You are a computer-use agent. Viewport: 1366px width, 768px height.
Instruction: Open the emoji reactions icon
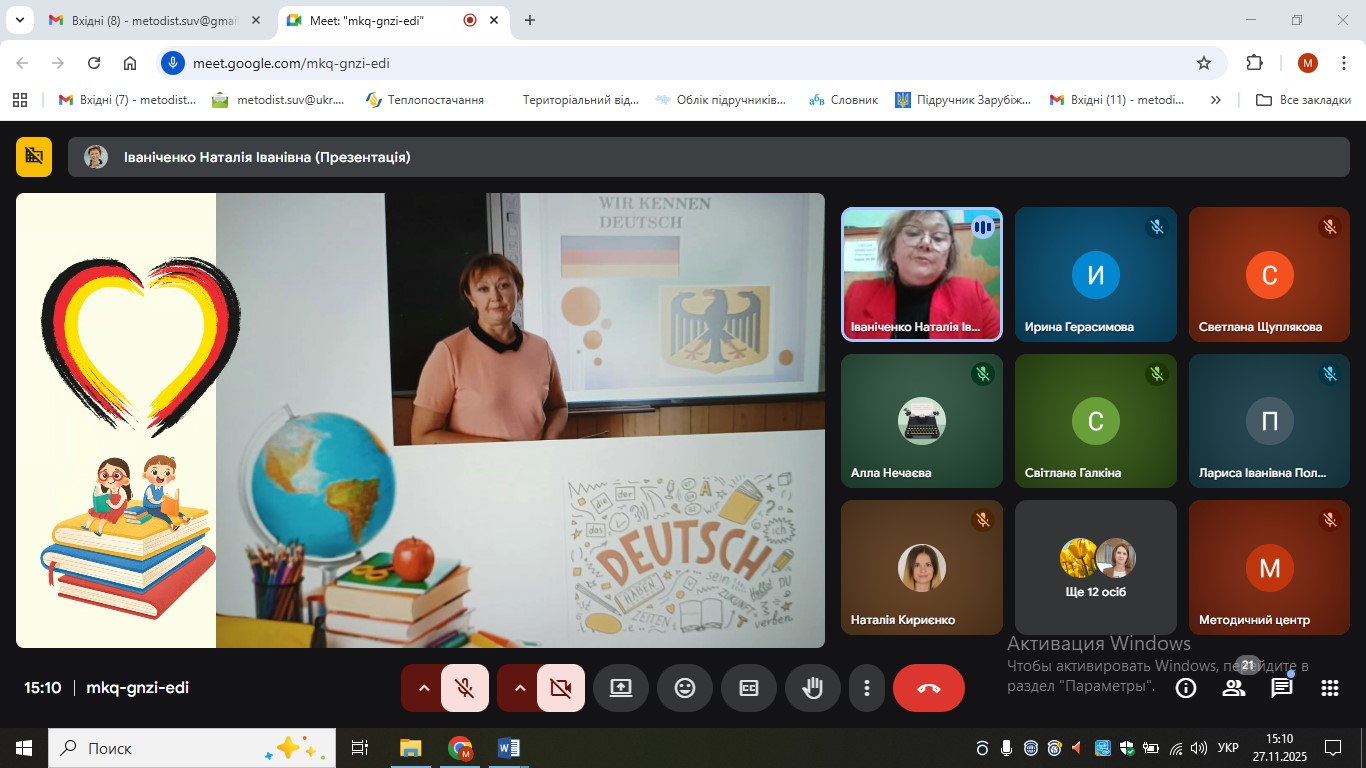(x=685, y=688)
